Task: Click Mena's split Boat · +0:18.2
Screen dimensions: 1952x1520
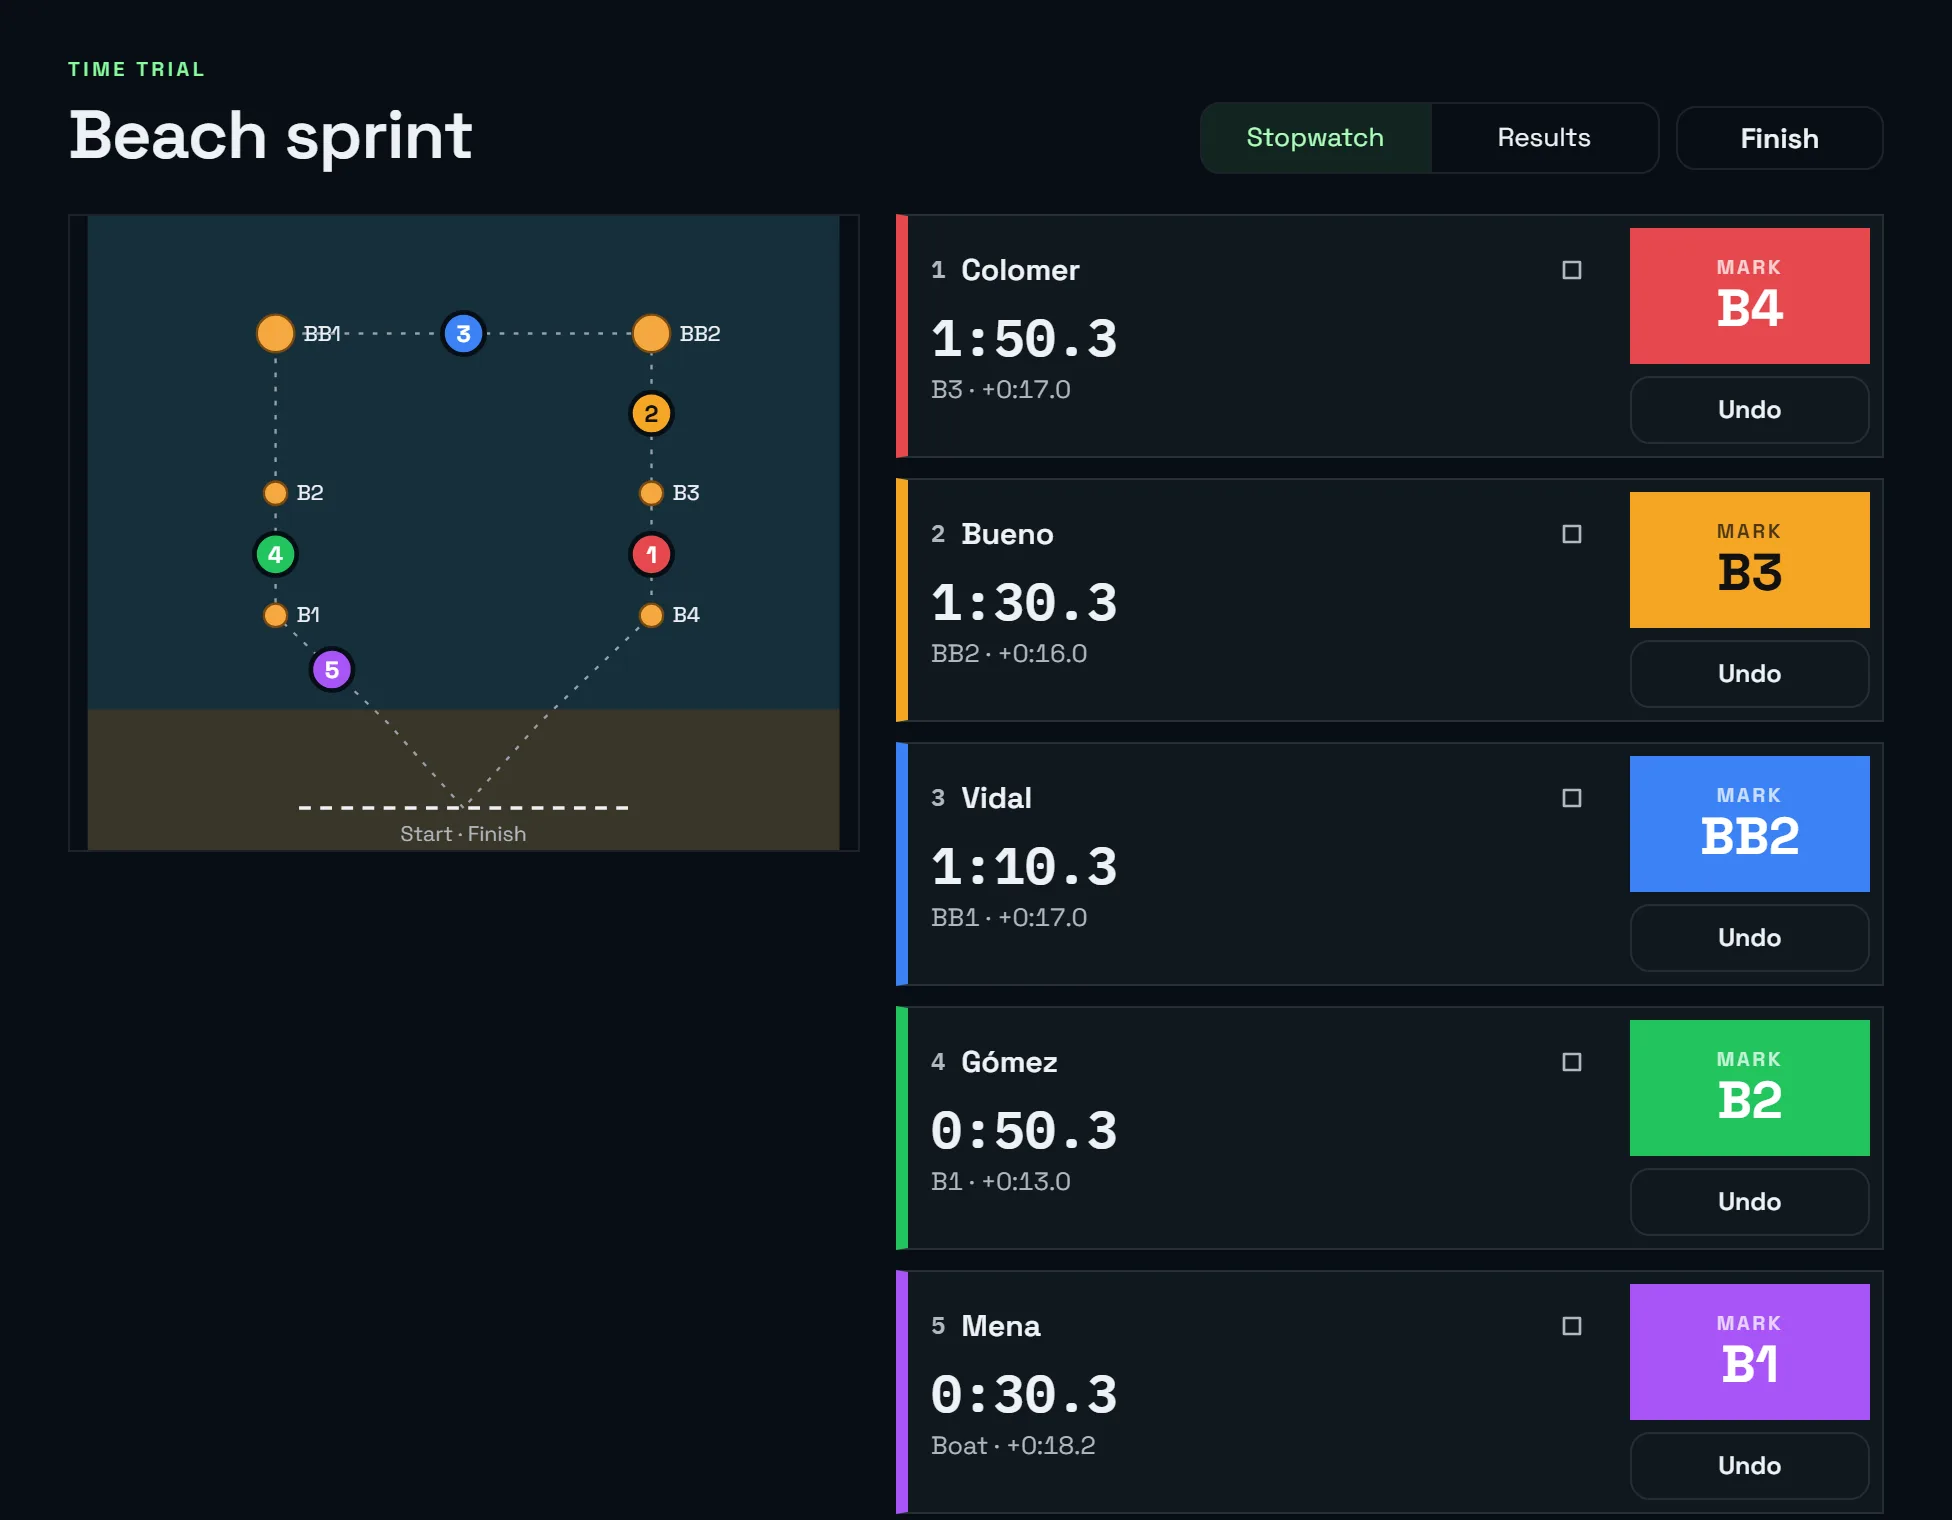Action: click(1013, 1445)
